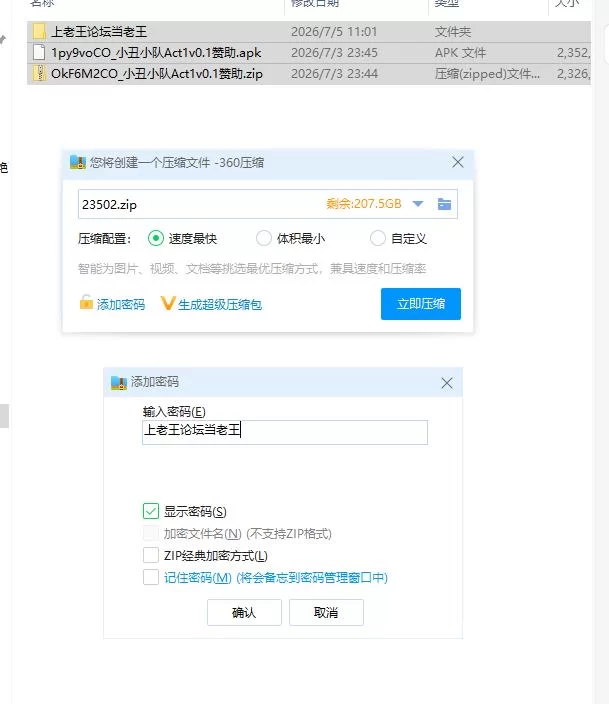This screenshot has height=704, width=609.
Task: Click the orange V icon for 超级压缩包
Action: coord(168,304)
